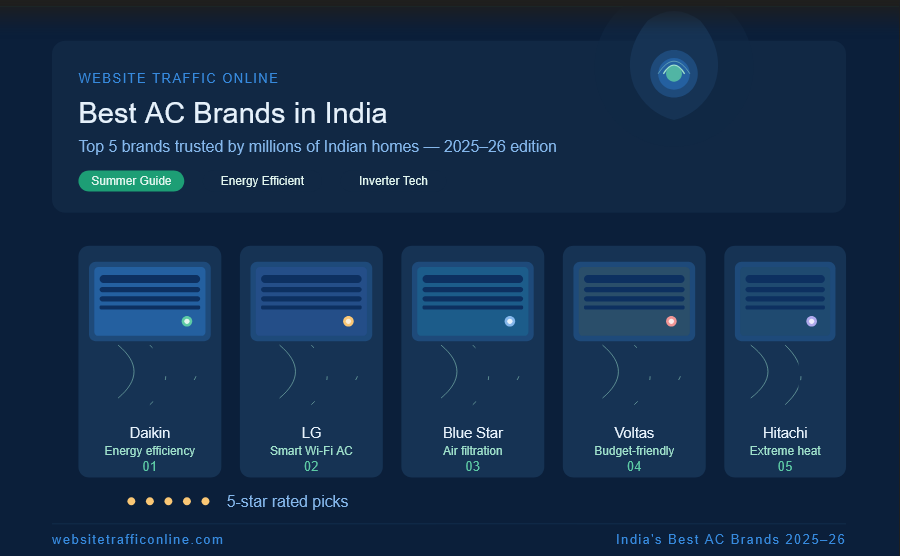Click rank number 05
The height and width of the screenshot is (556, 900).
[785, 466]
